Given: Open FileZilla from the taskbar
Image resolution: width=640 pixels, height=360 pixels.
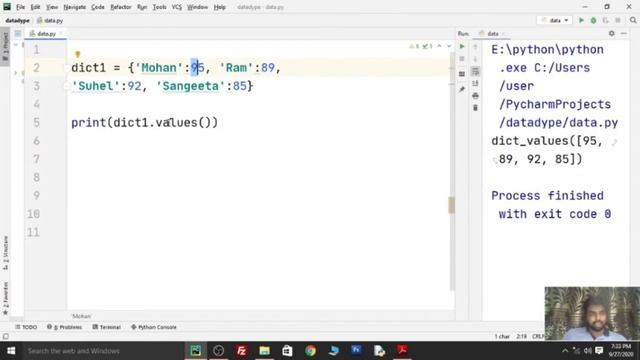Looking at the screenshot, I should (x=241, y=351).
